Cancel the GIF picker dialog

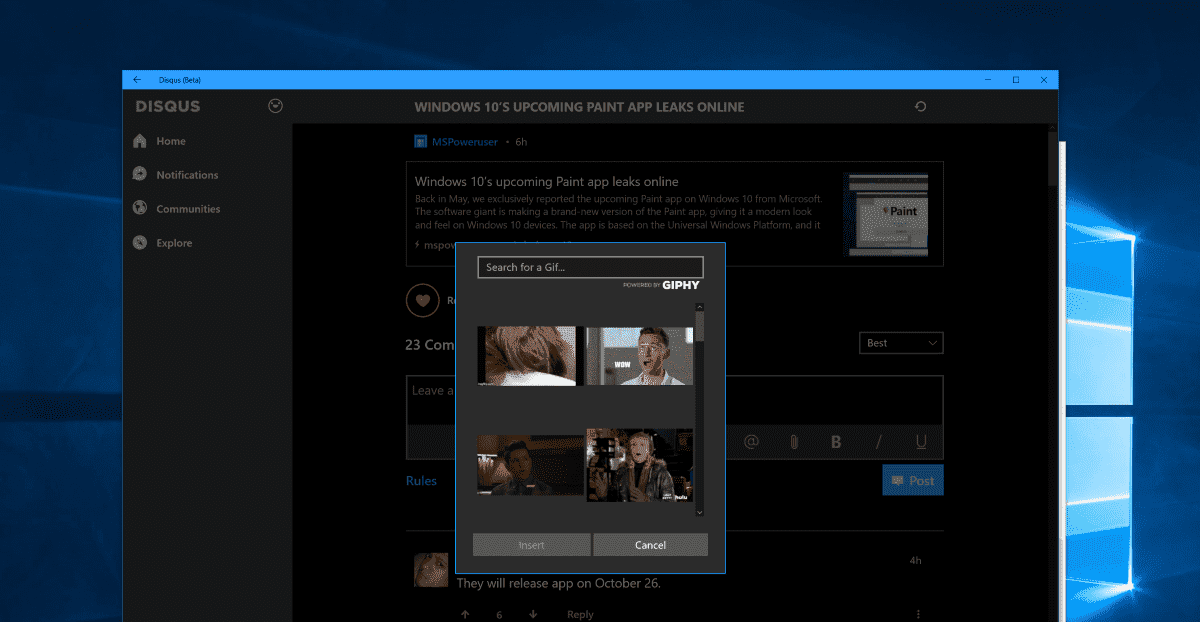[x=650, y=544]
